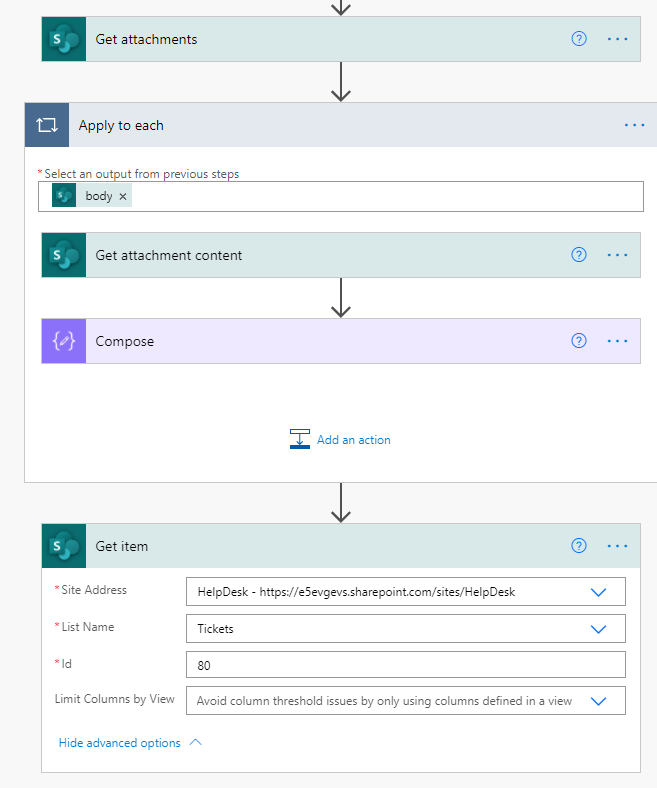Click the SharePoint icon on Get attachments
657x788 pixels.
click(63, 40)
